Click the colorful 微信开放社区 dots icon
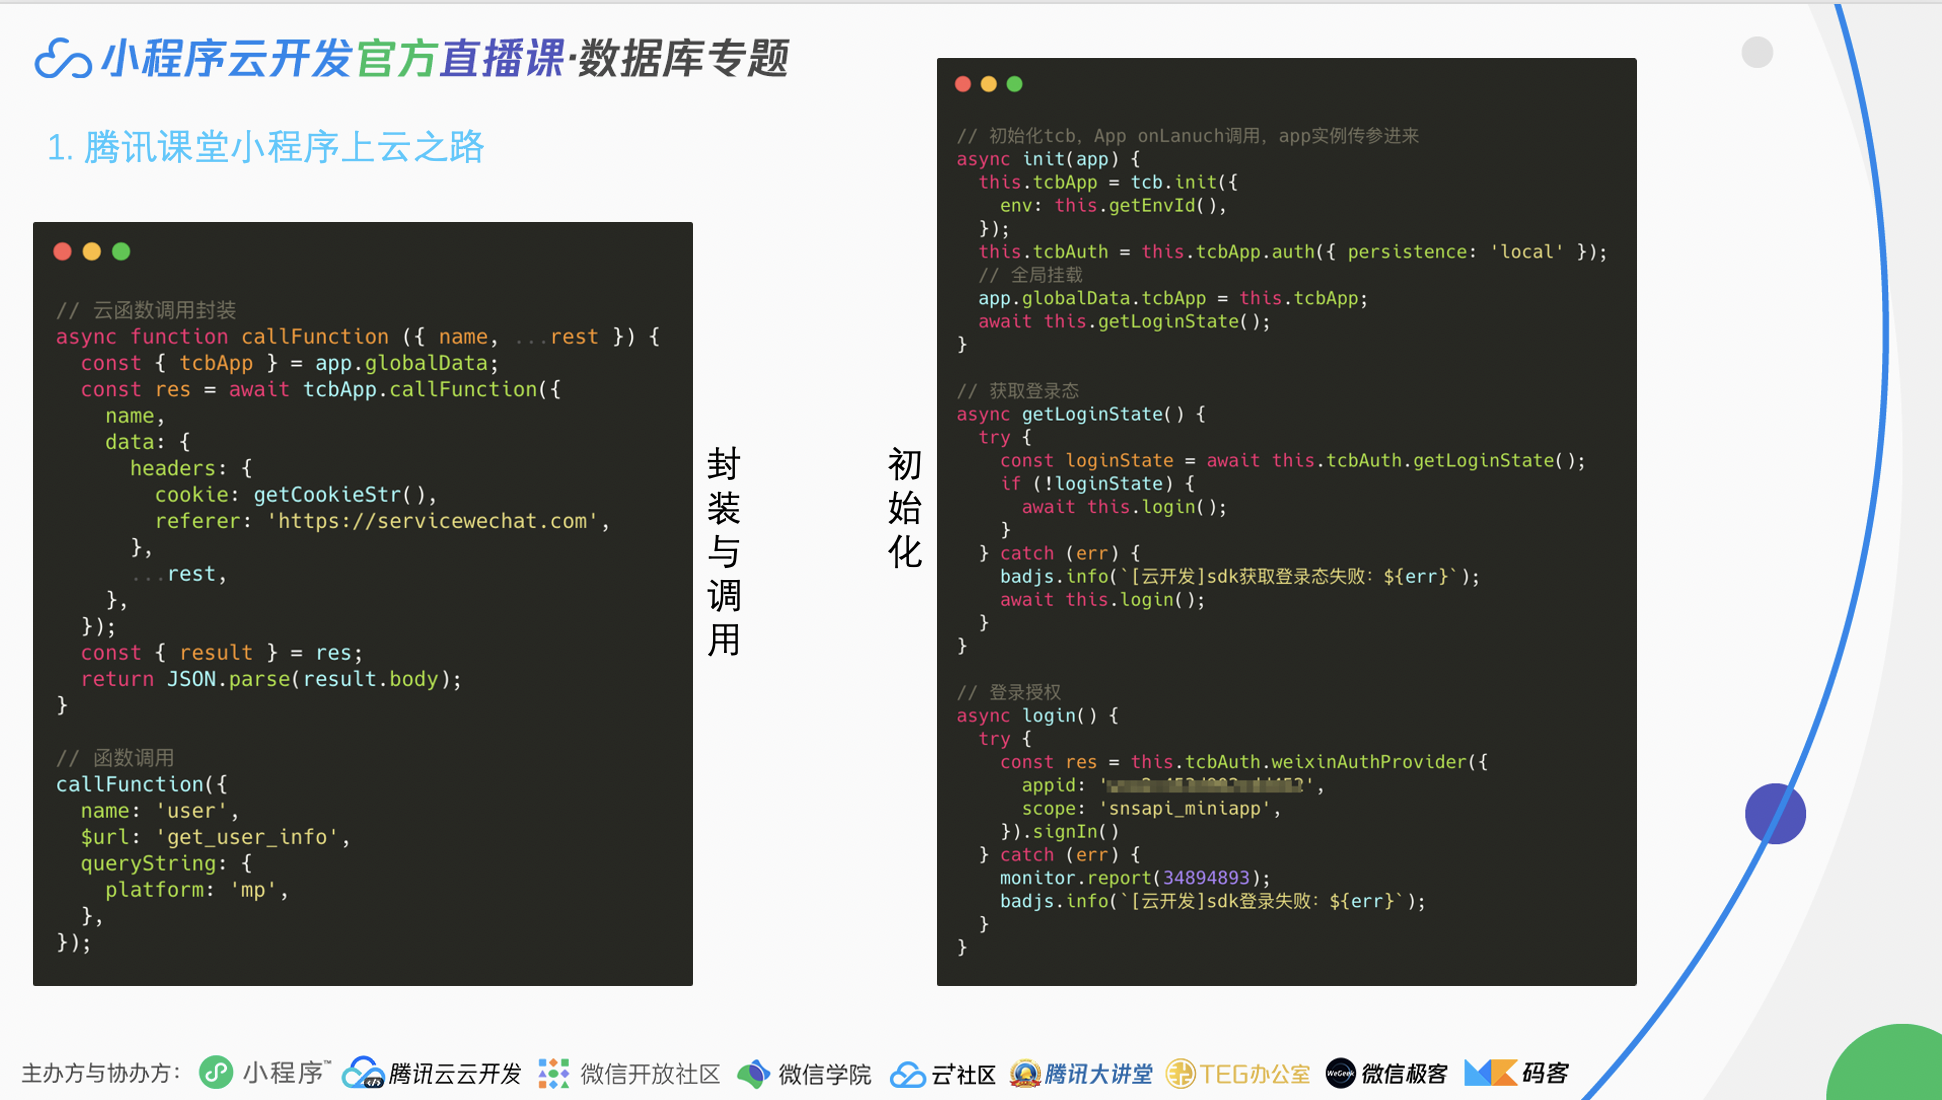The height and width of the screenshot is (1100, 1942). [553, 1073]
